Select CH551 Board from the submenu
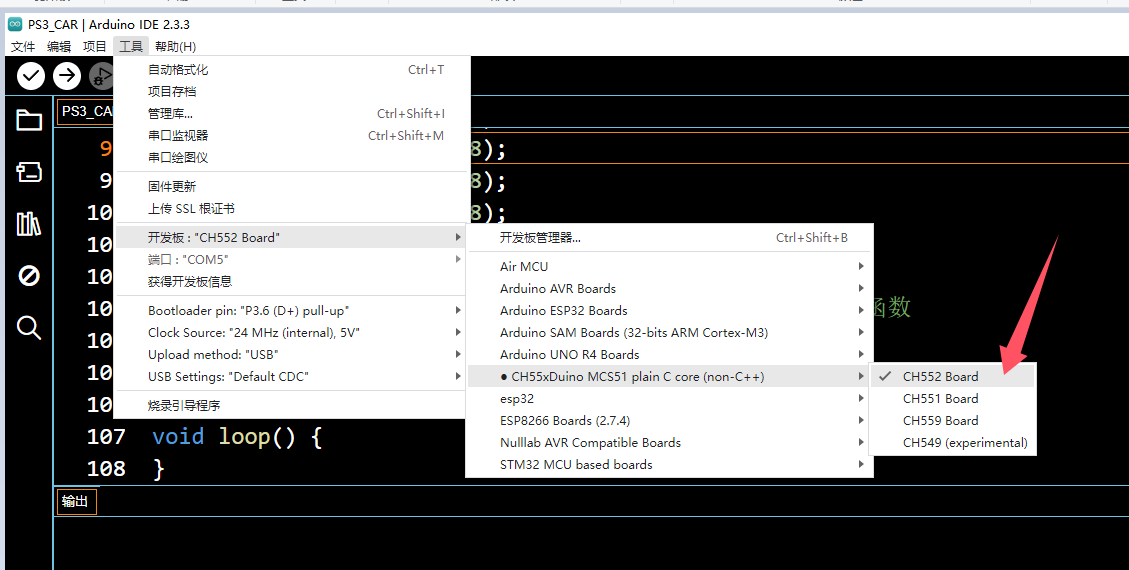 point(940,399)
